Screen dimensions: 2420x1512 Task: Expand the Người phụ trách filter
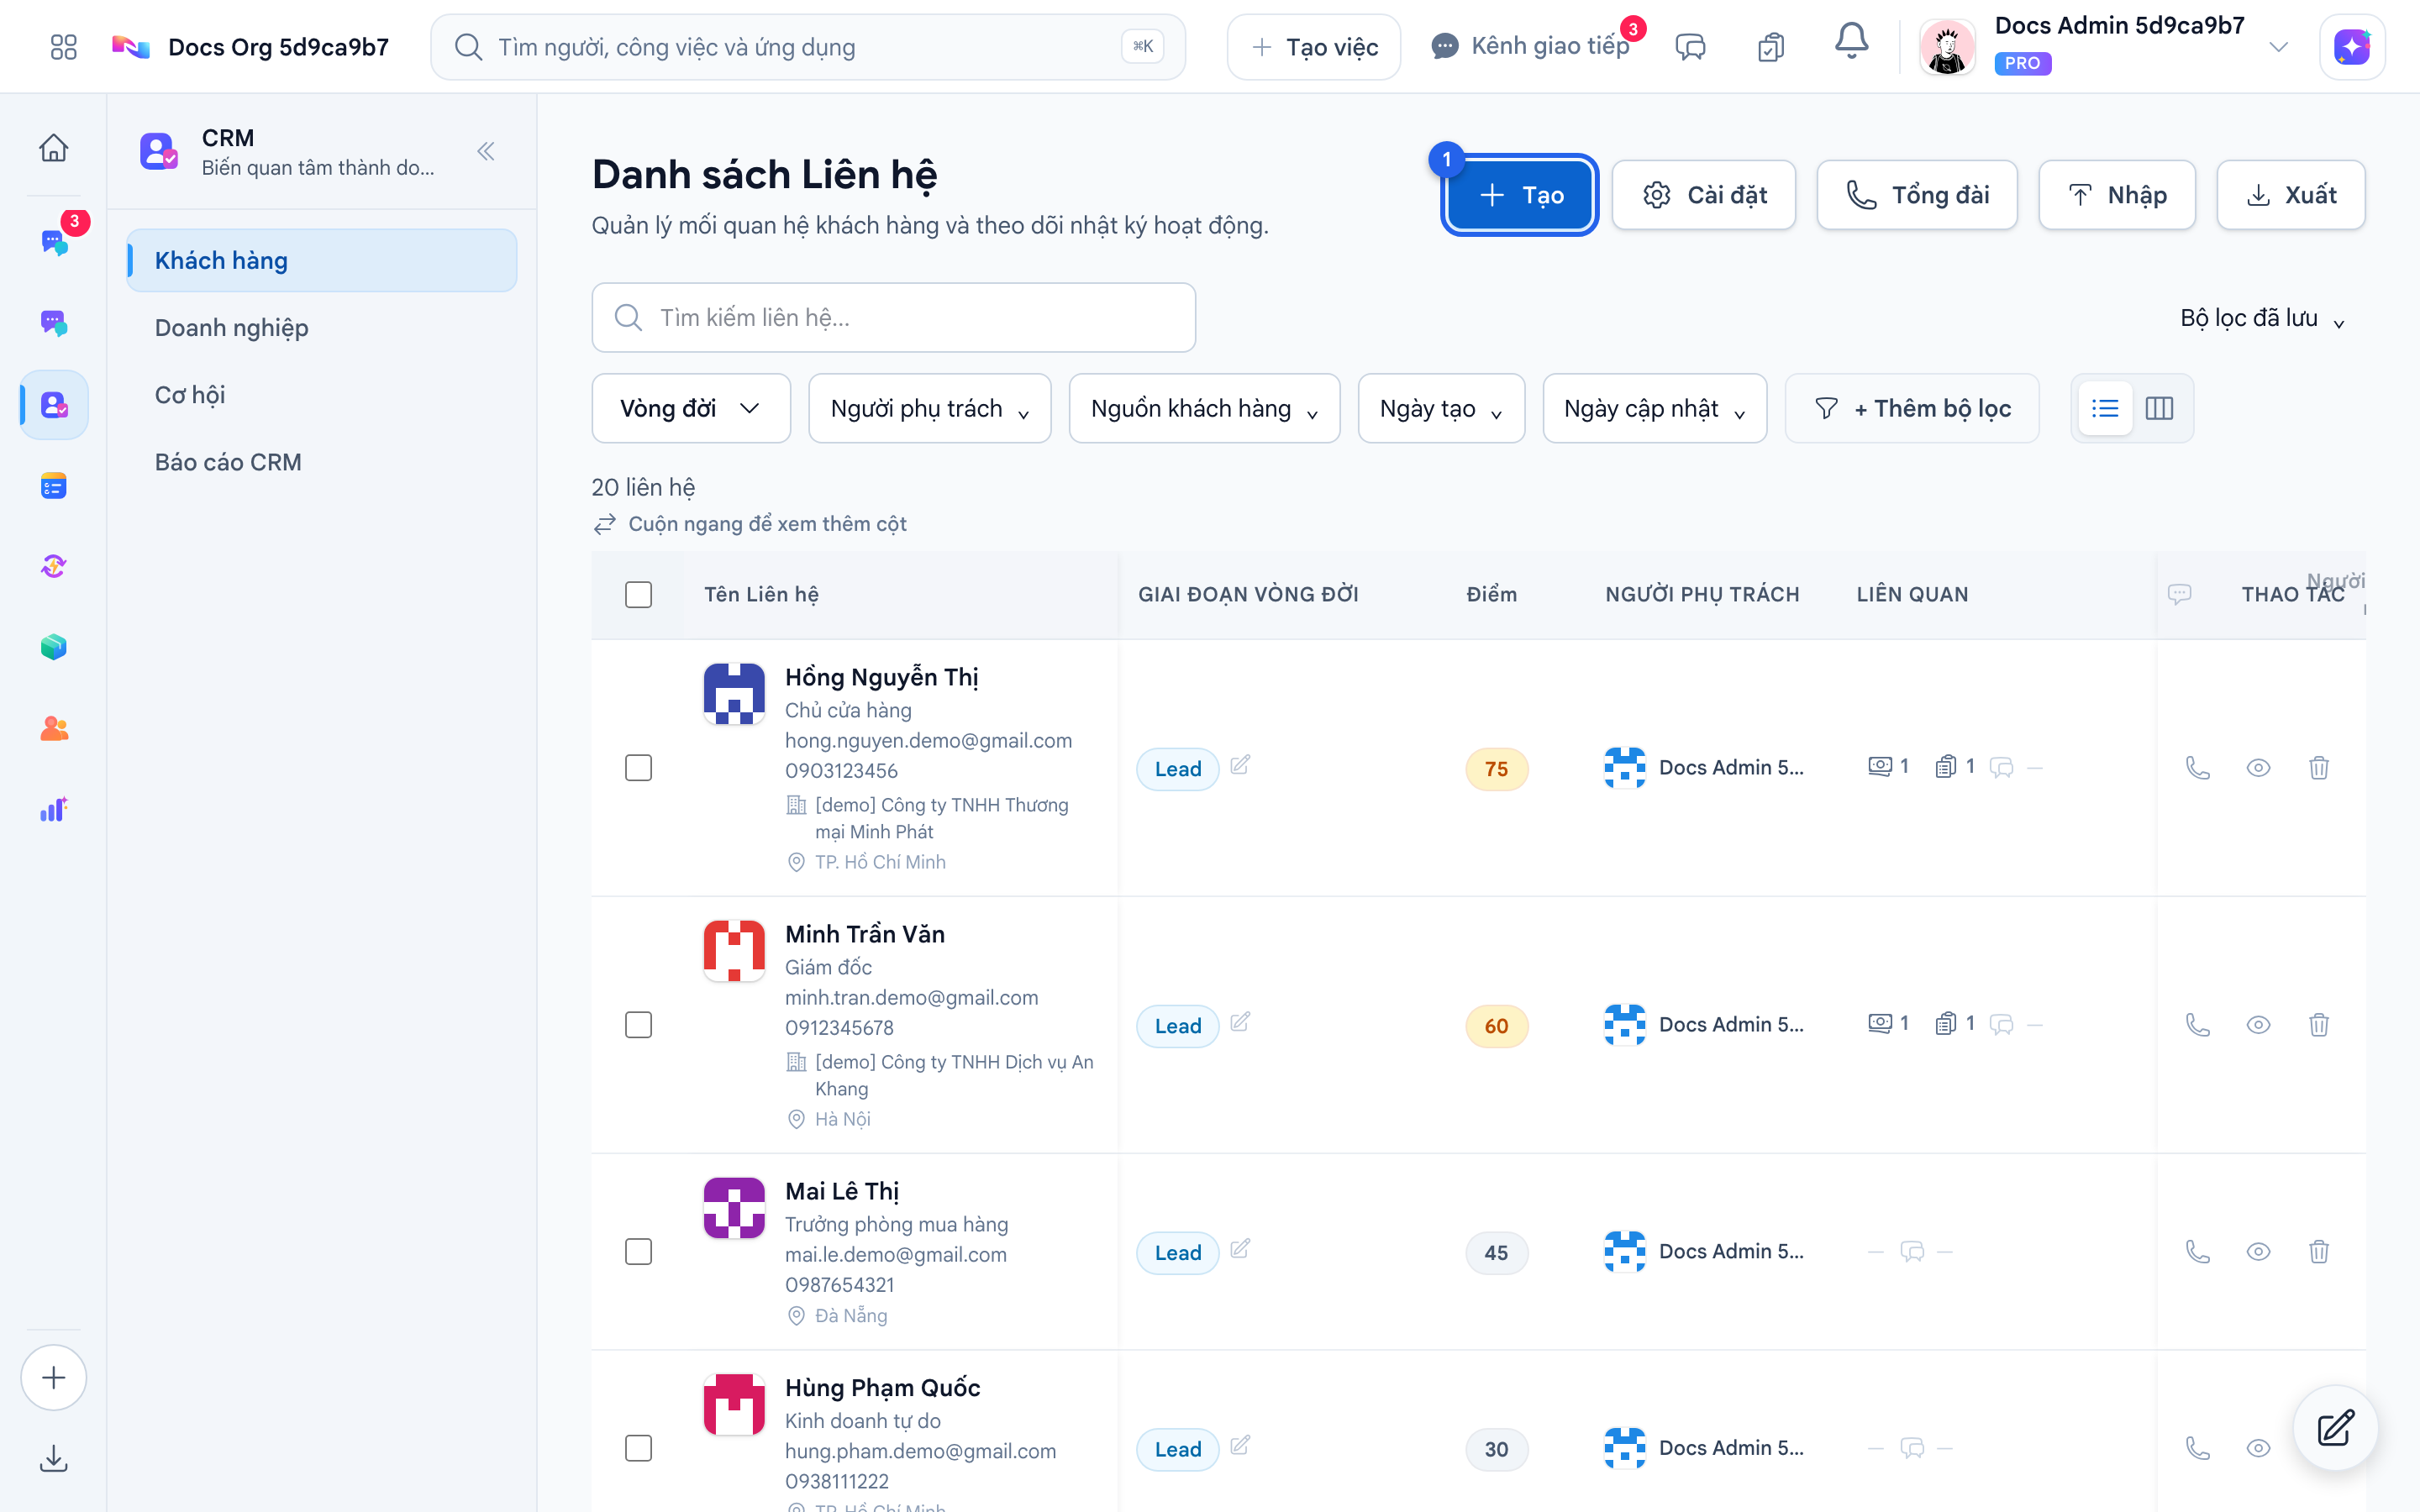(x=930, y=408)
